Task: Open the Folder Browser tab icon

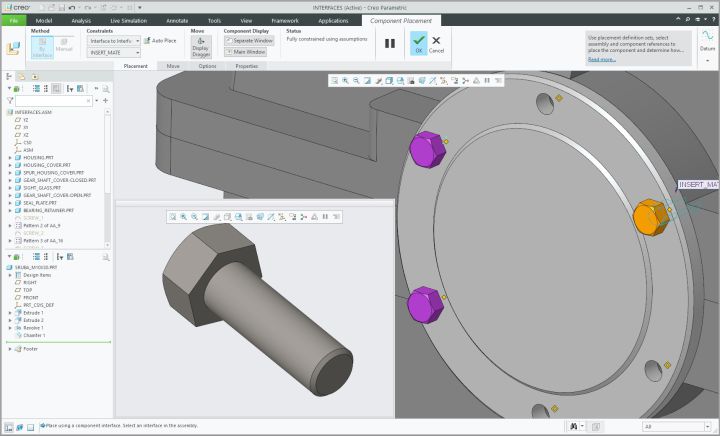Action: point(21,77)
